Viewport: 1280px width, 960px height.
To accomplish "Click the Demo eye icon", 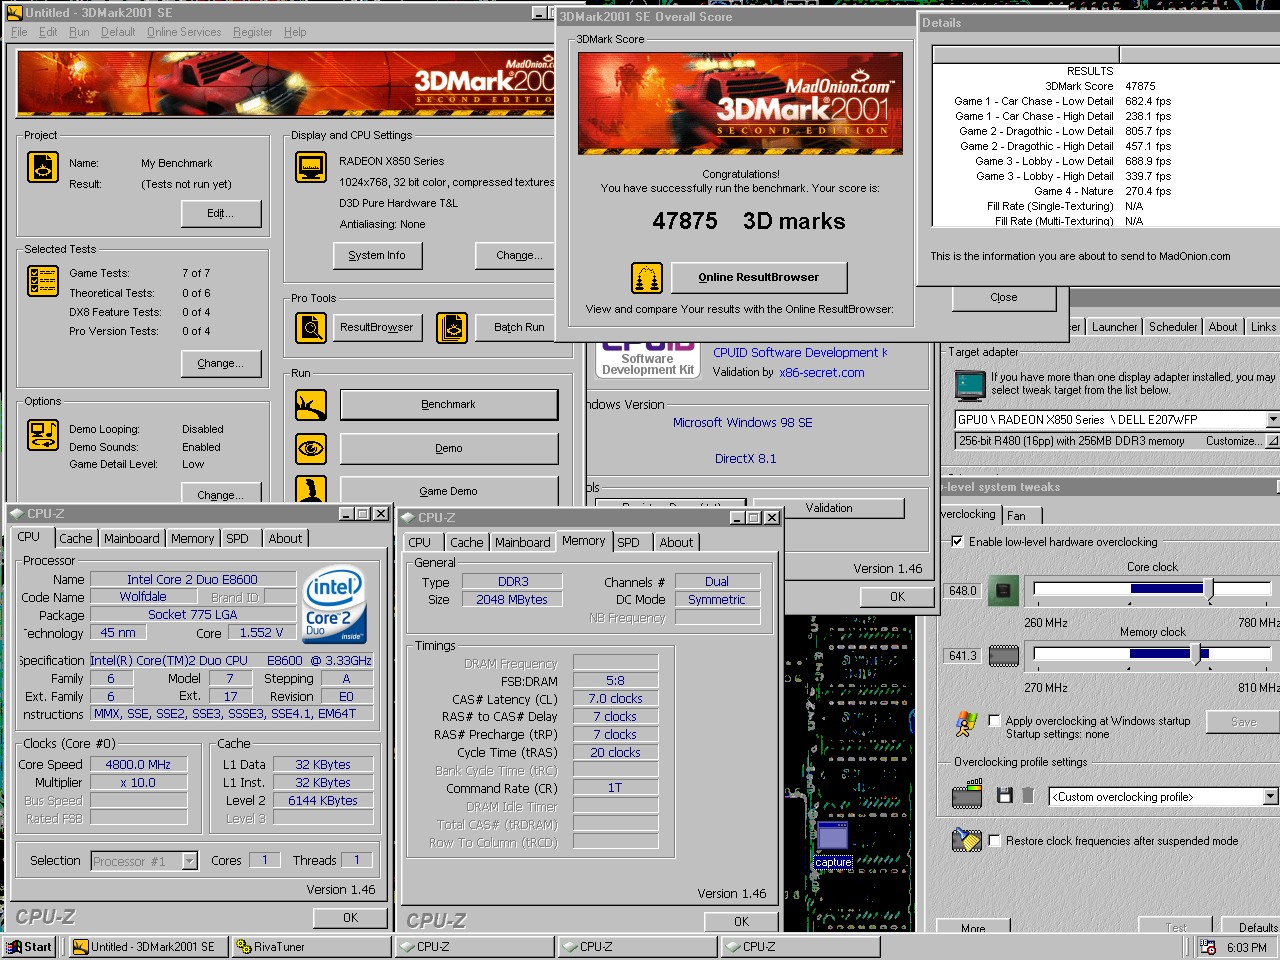I will [311, 448].
